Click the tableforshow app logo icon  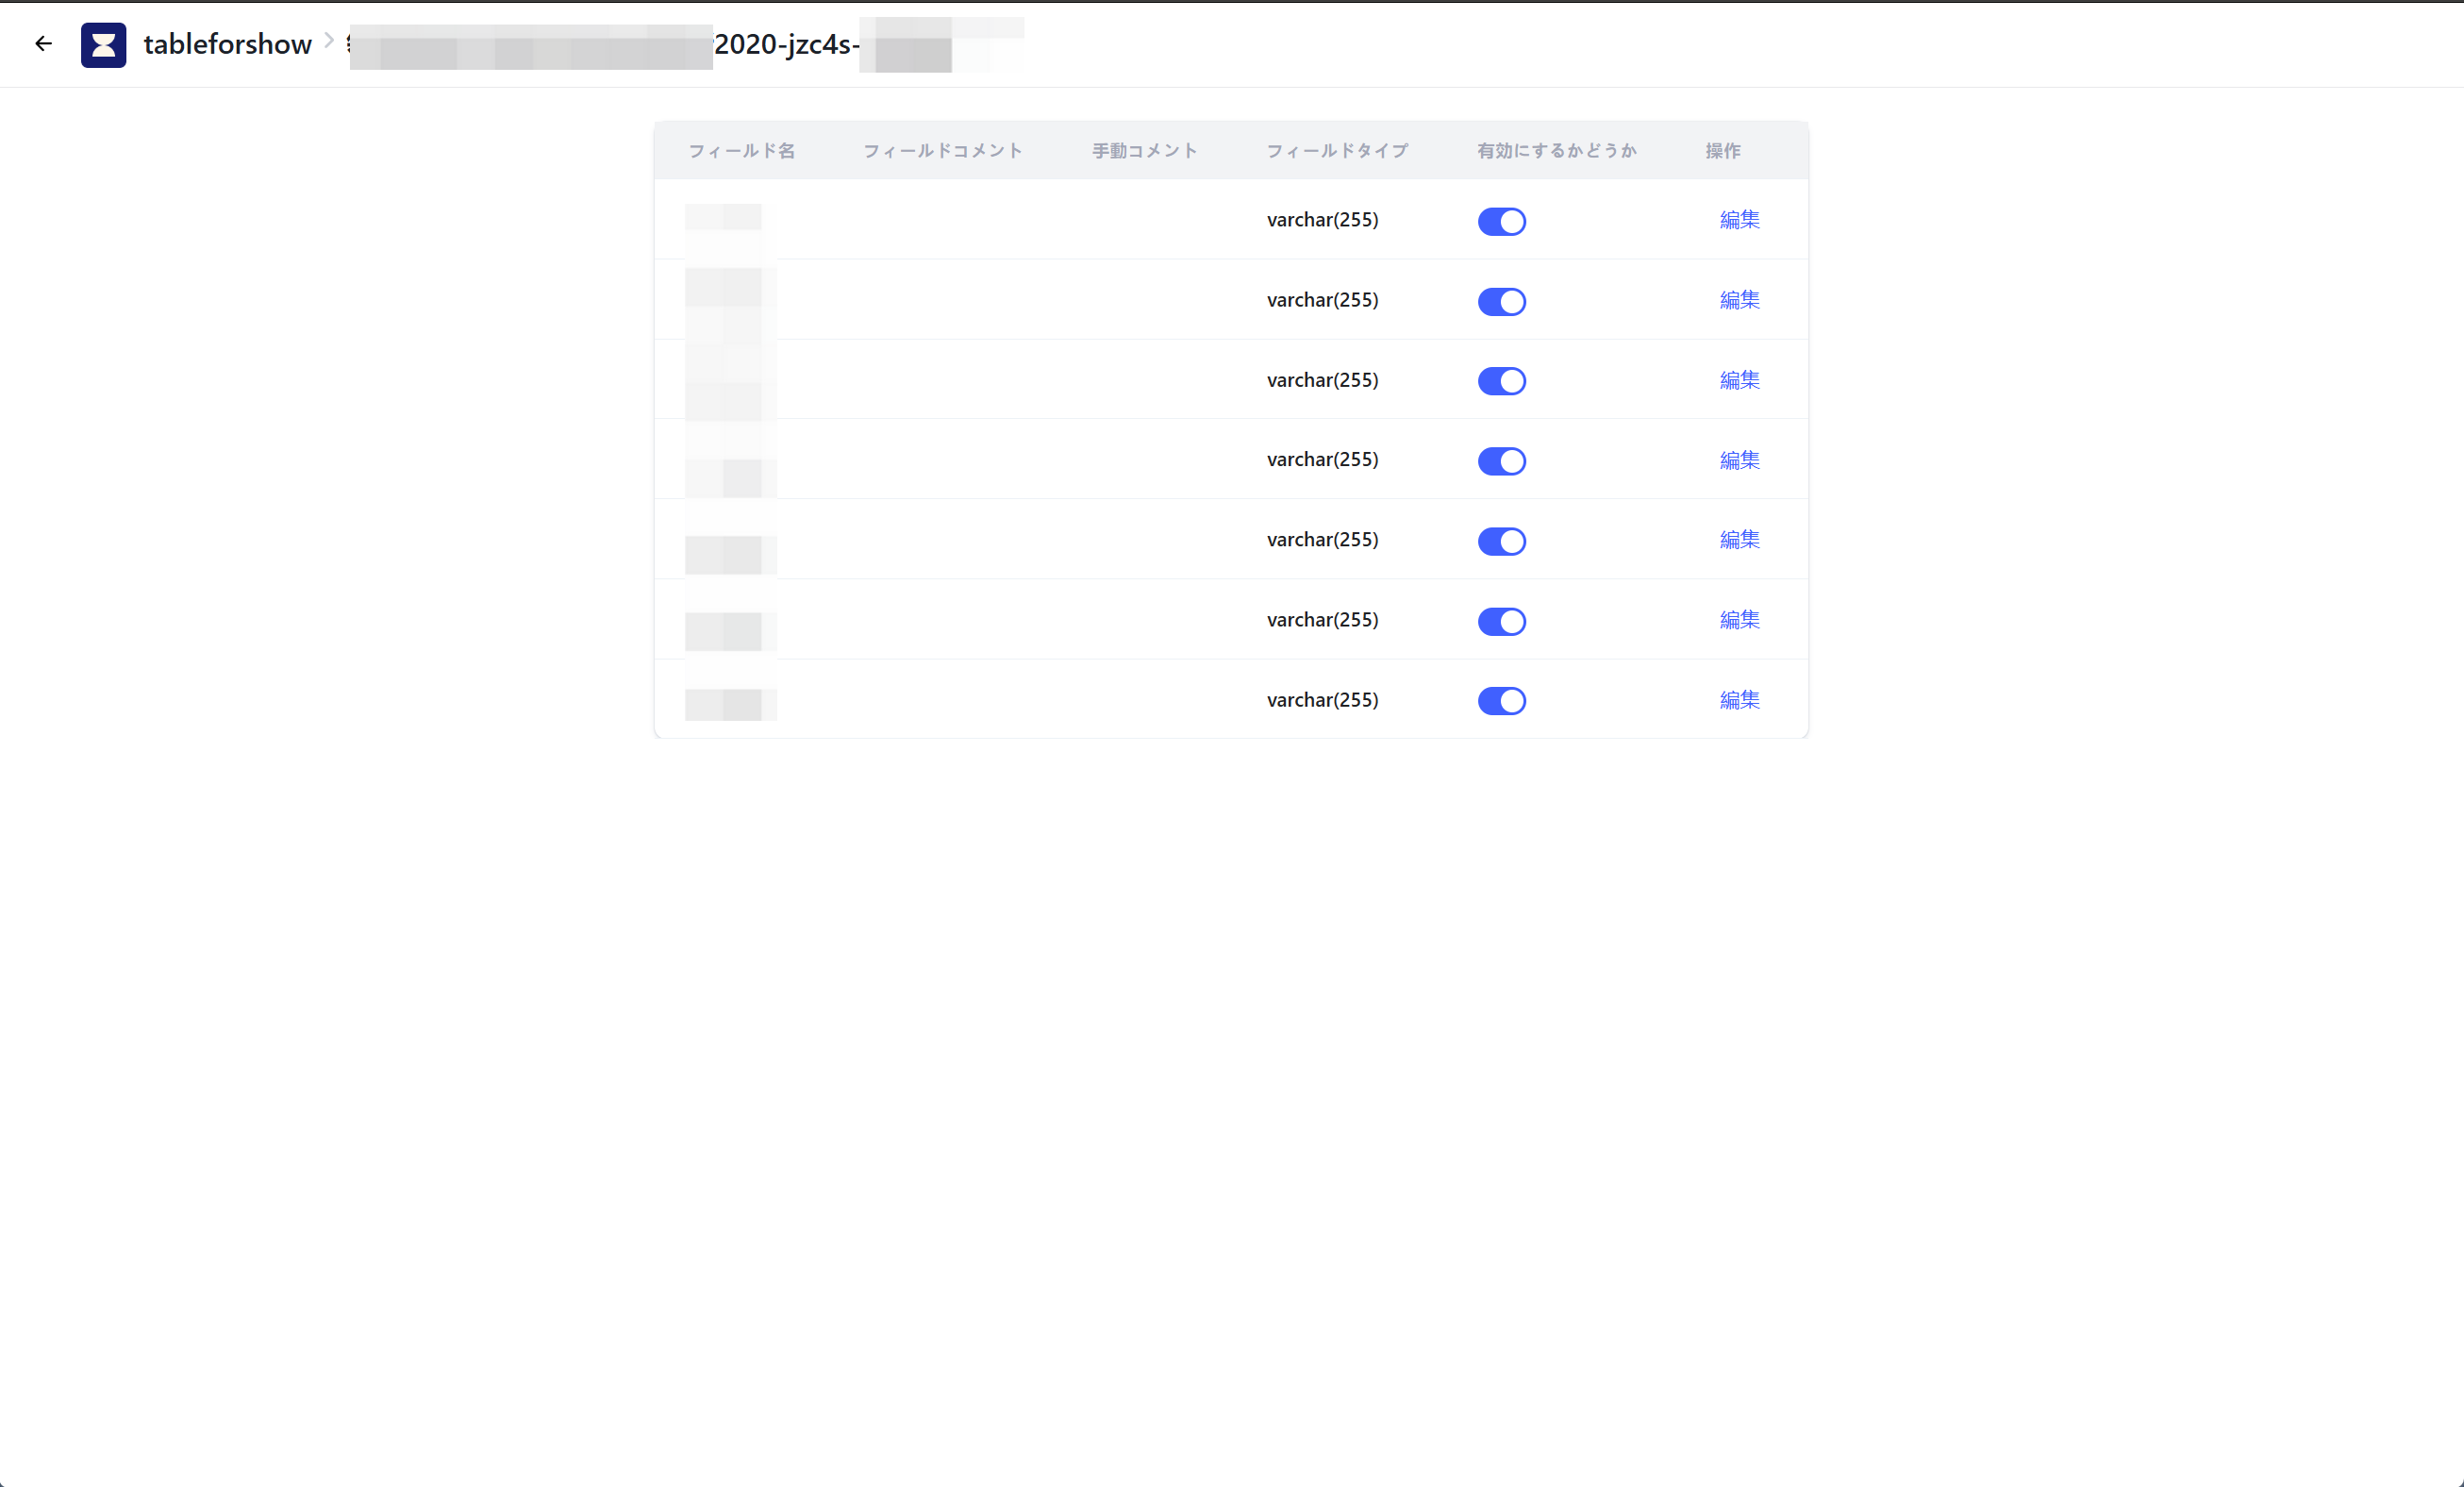coord(103,45)
